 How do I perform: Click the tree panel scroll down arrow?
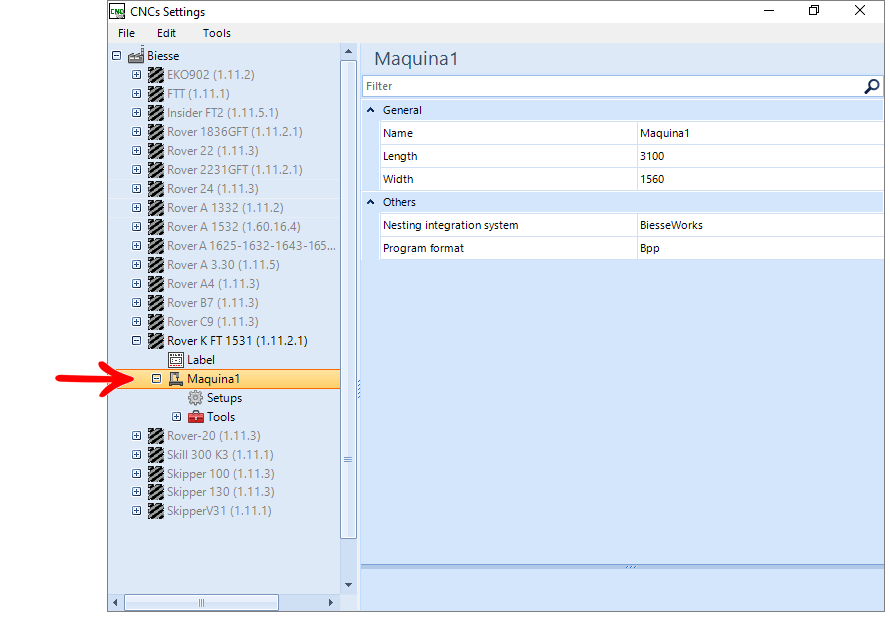[x=349, y=585]
